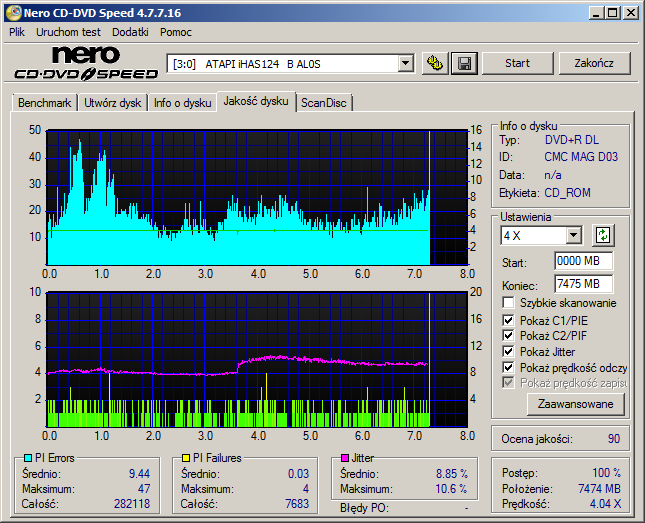
Task: Toggle Szybkie skanowanie checkbox
Action: click(508, 303)
